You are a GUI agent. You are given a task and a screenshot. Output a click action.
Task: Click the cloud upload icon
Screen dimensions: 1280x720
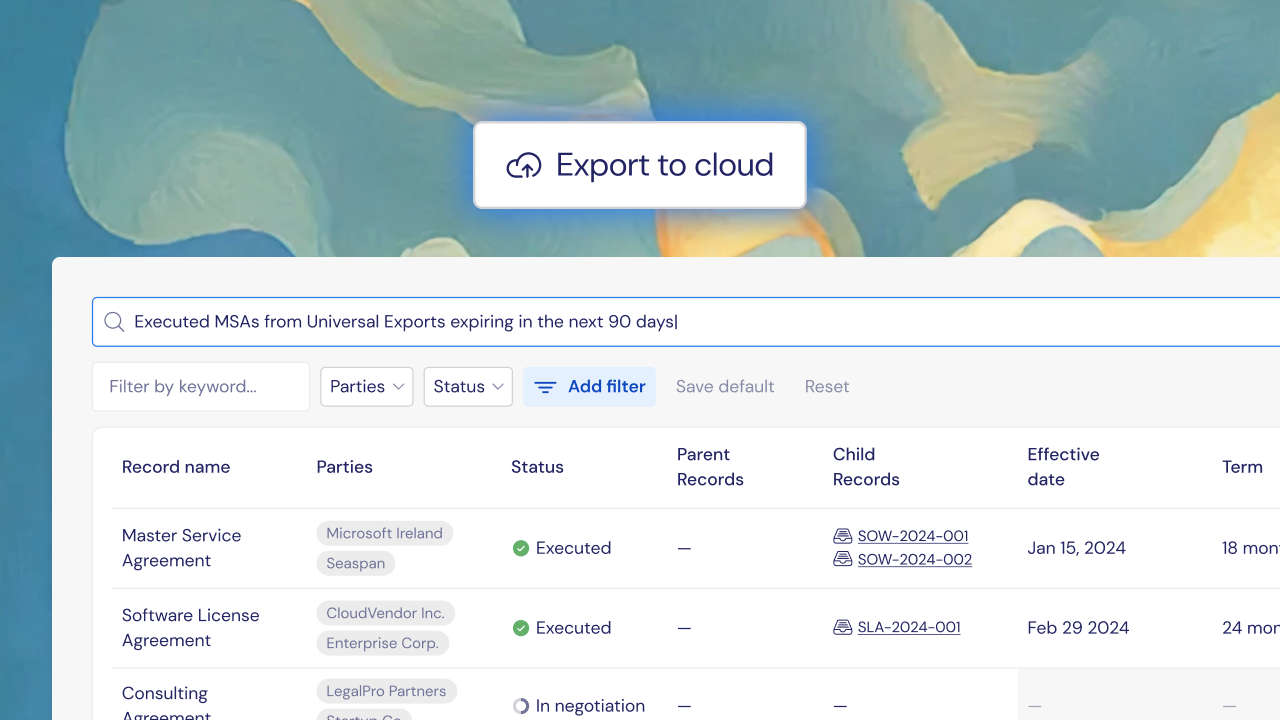coord(524,166)
